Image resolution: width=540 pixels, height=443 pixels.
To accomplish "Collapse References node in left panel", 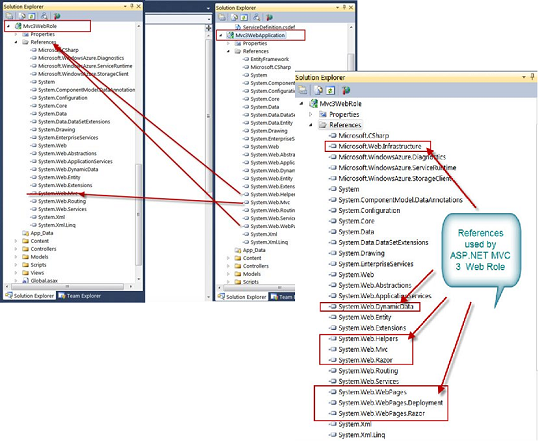I will pyautogui.click(x=16, y=42).
